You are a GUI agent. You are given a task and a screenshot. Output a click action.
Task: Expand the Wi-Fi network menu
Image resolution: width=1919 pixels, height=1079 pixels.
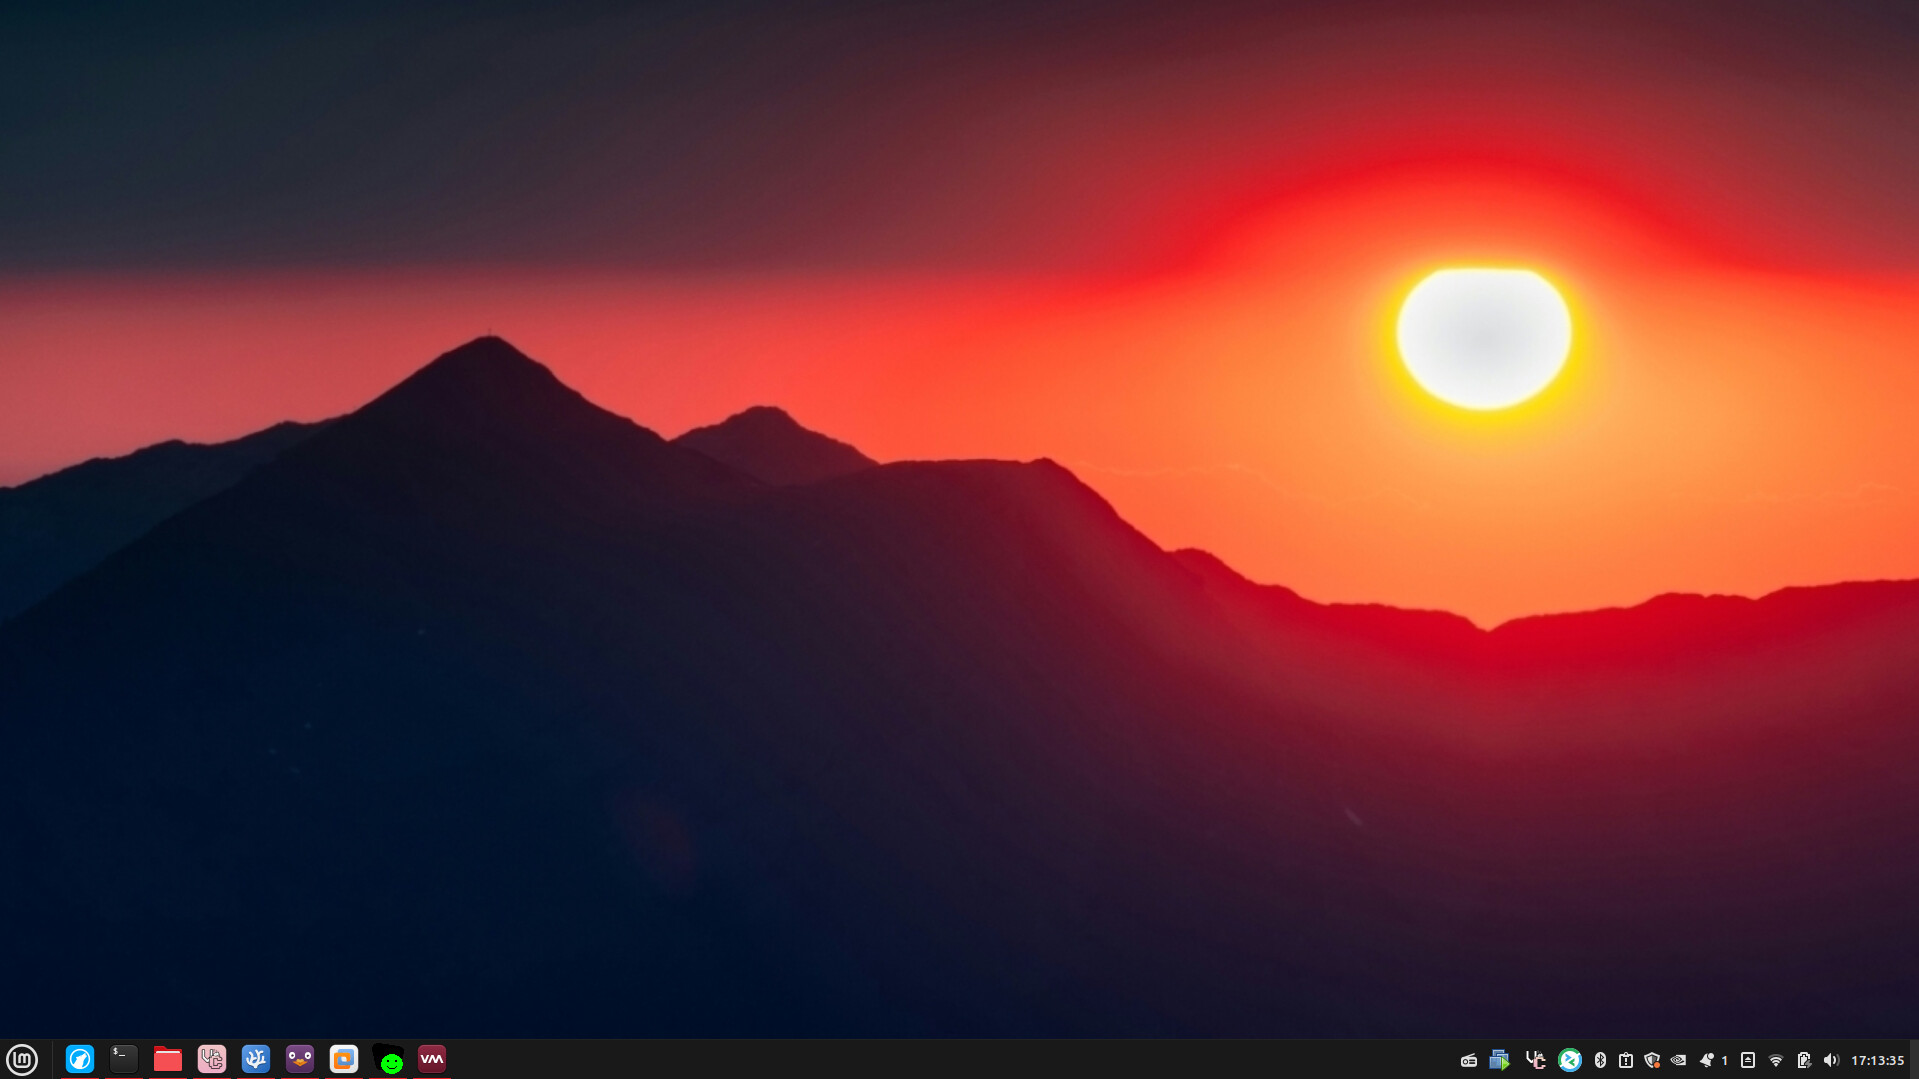pyautogui.click(x=1776, y=1060)
